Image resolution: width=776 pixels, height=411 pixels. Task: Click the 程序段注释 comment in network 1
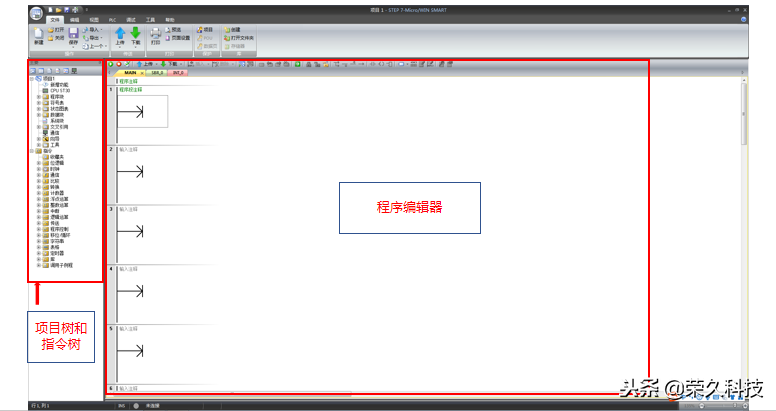131,90
